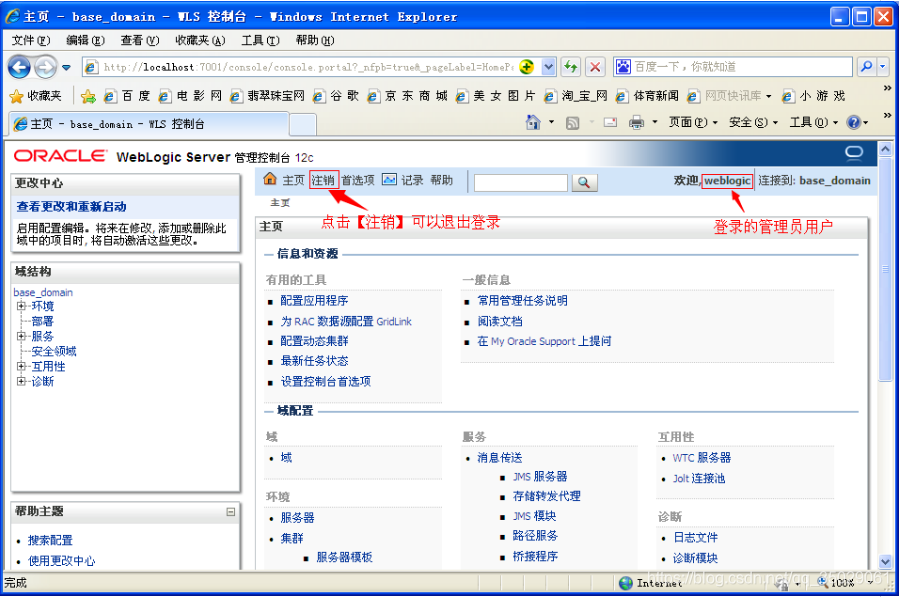Expand the 互用性 tree node
The width and height of the screenshot is (899, 597).
click(21, 366)
